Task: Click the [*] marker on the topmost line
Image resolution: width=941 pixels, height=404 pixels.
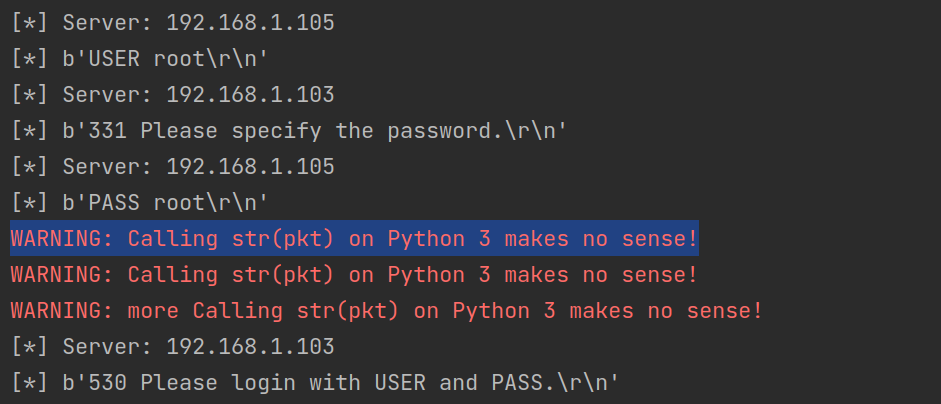Action: click(x=29, y=23)
